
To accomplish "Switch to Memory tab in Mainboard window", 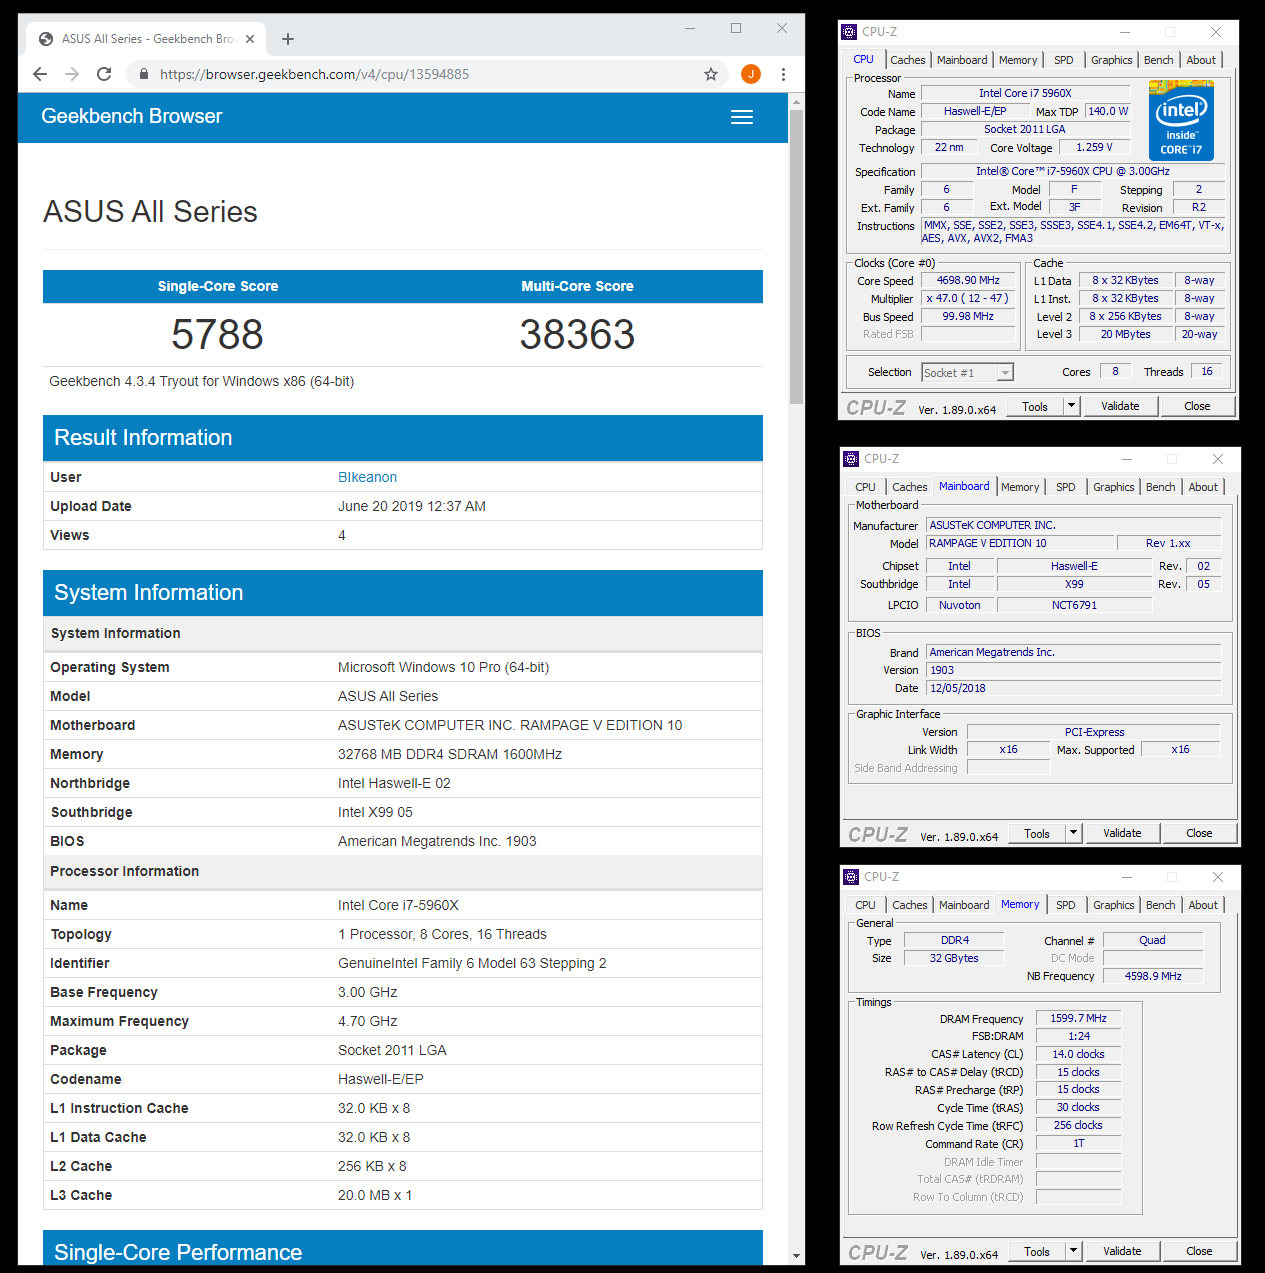I will pos(1020,487).
